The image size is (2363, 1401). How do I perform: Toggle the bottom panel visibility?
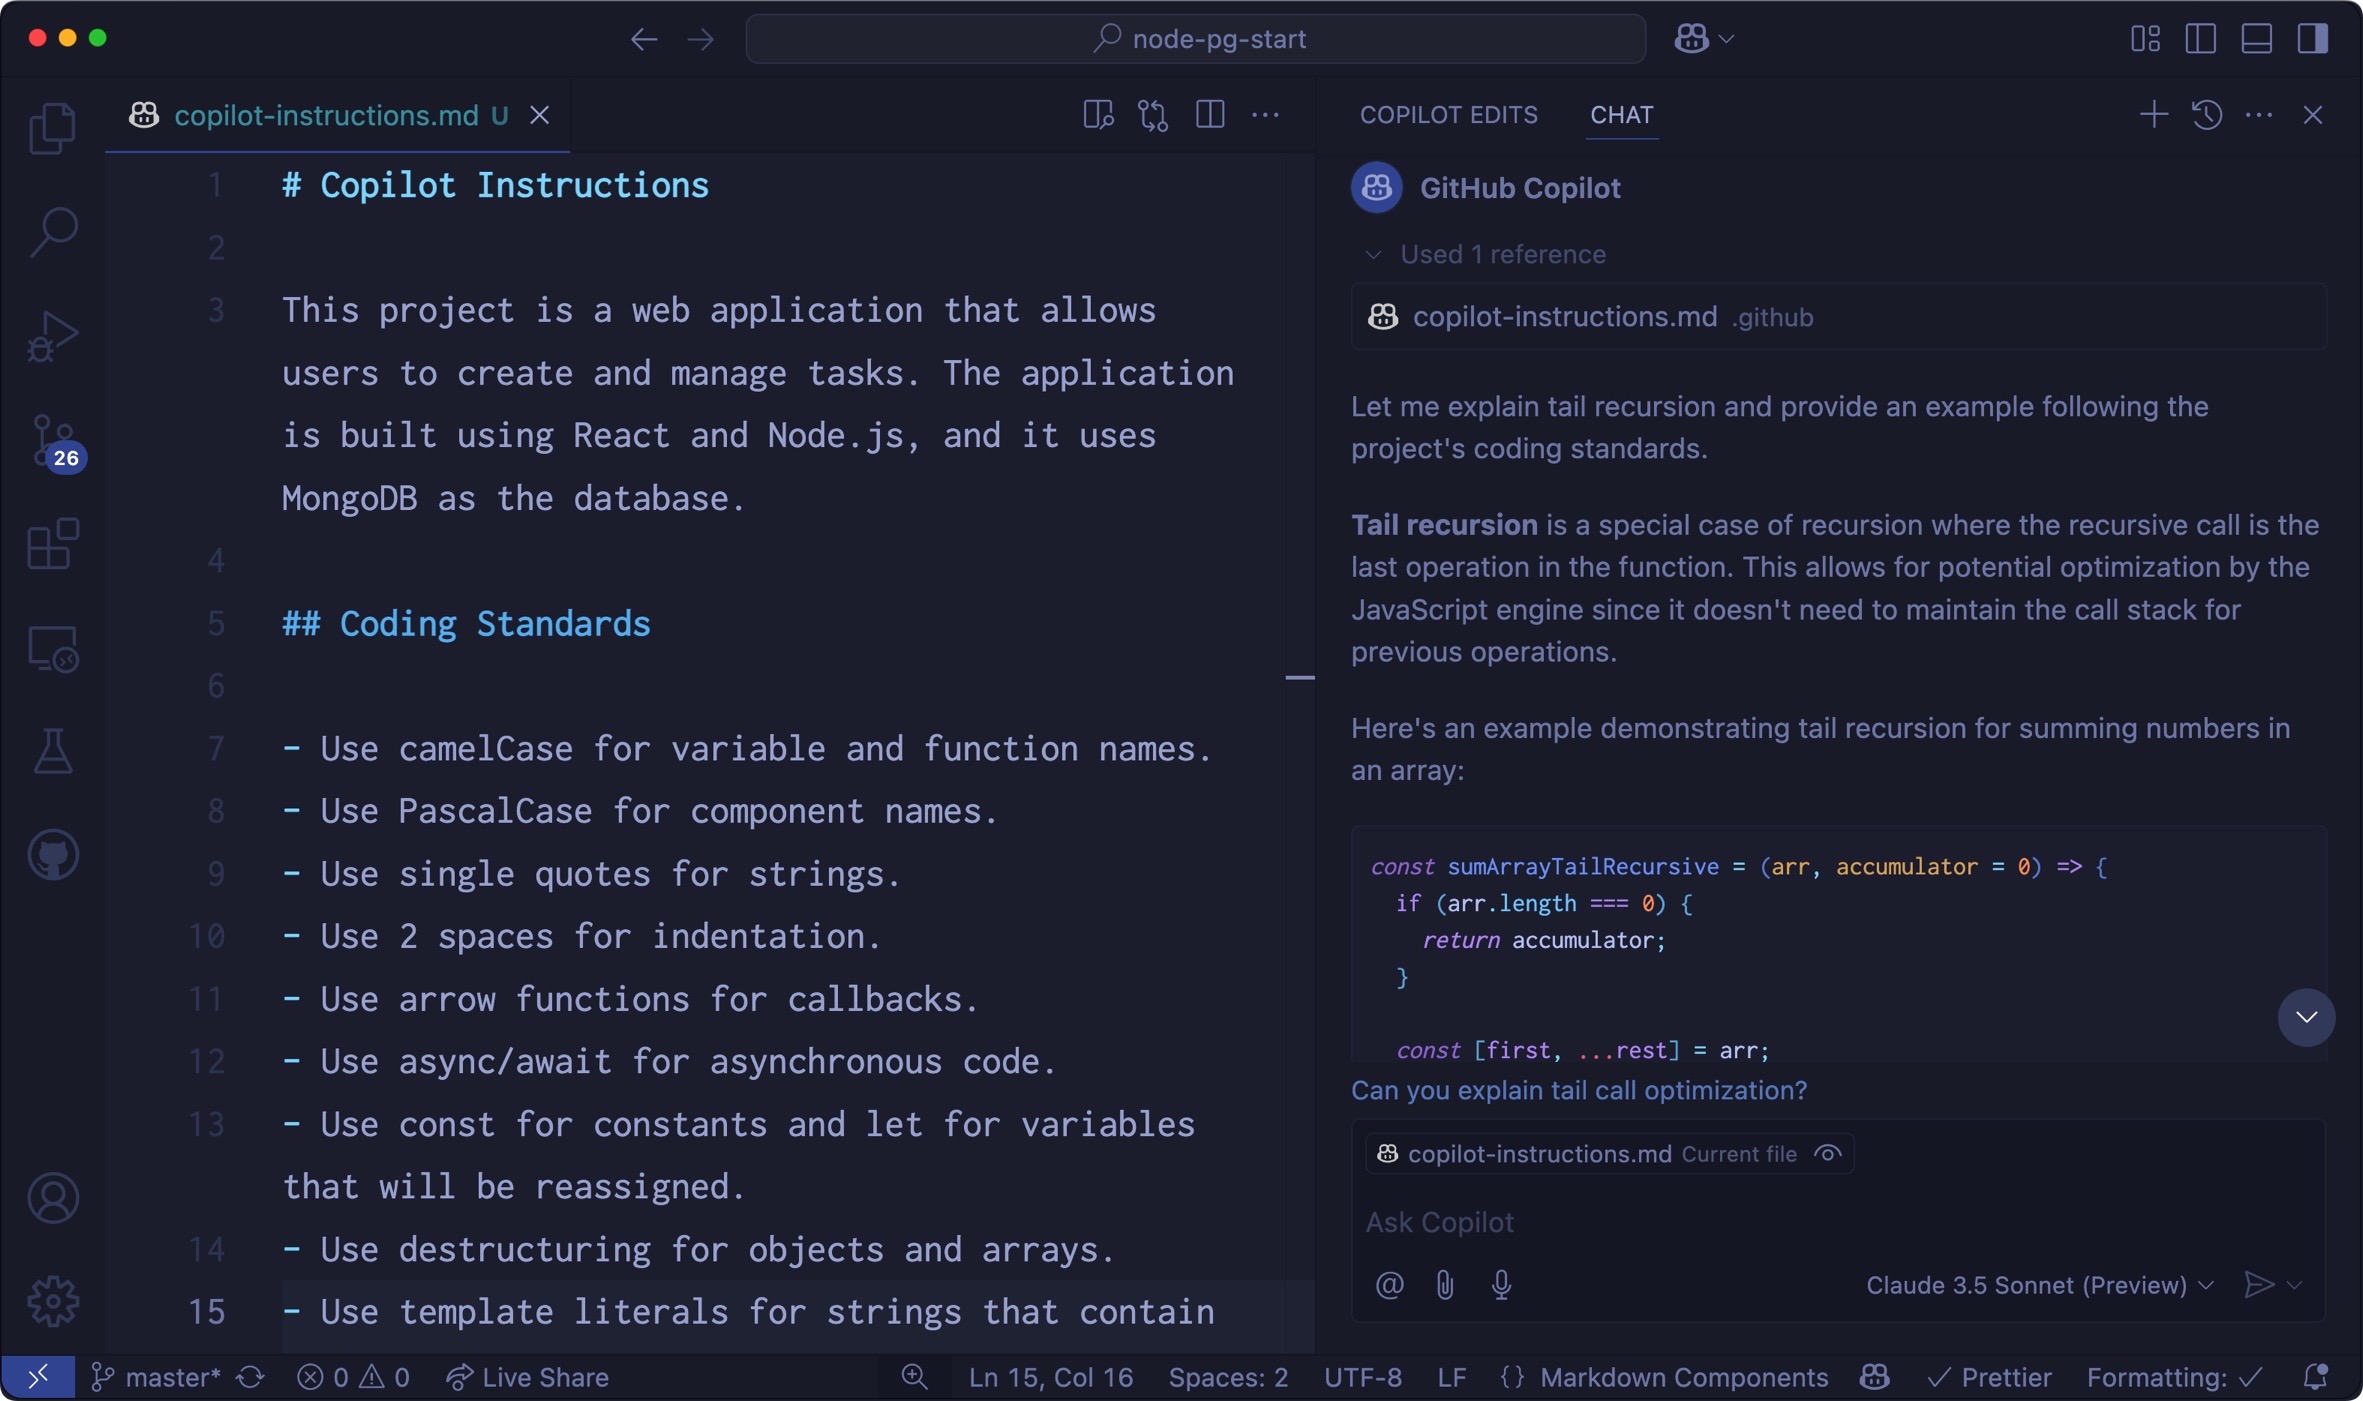tap(2257, 39)
